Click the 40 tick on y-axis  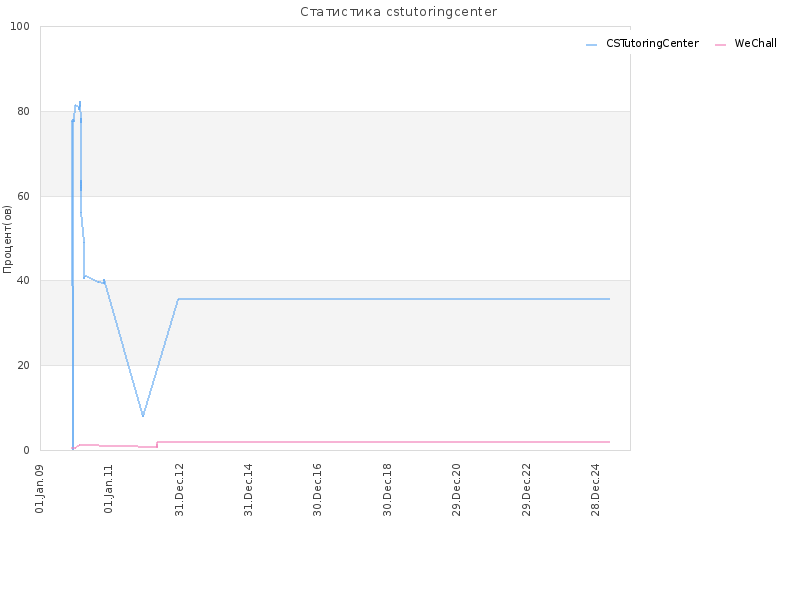tap(23, 281)
